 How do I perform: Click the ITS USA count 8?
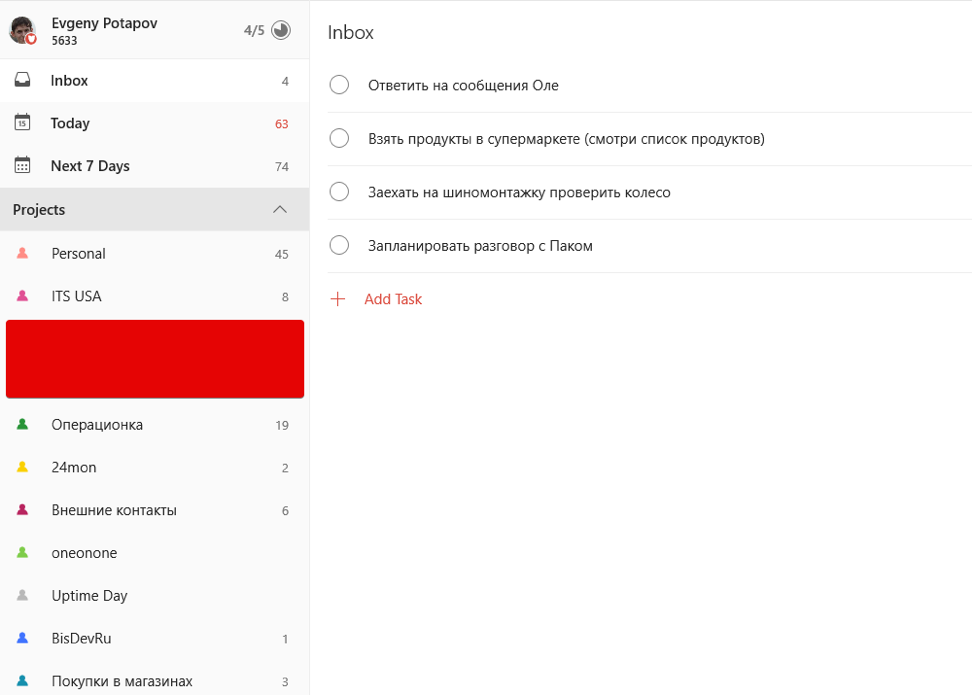pyautogui.click(x=285, y=297)
